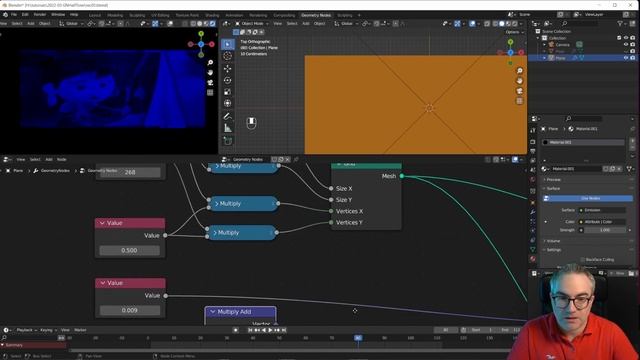Click jump to start button in timeline
Viewport: 640px width, 360px height.
(x=250, y=330)
